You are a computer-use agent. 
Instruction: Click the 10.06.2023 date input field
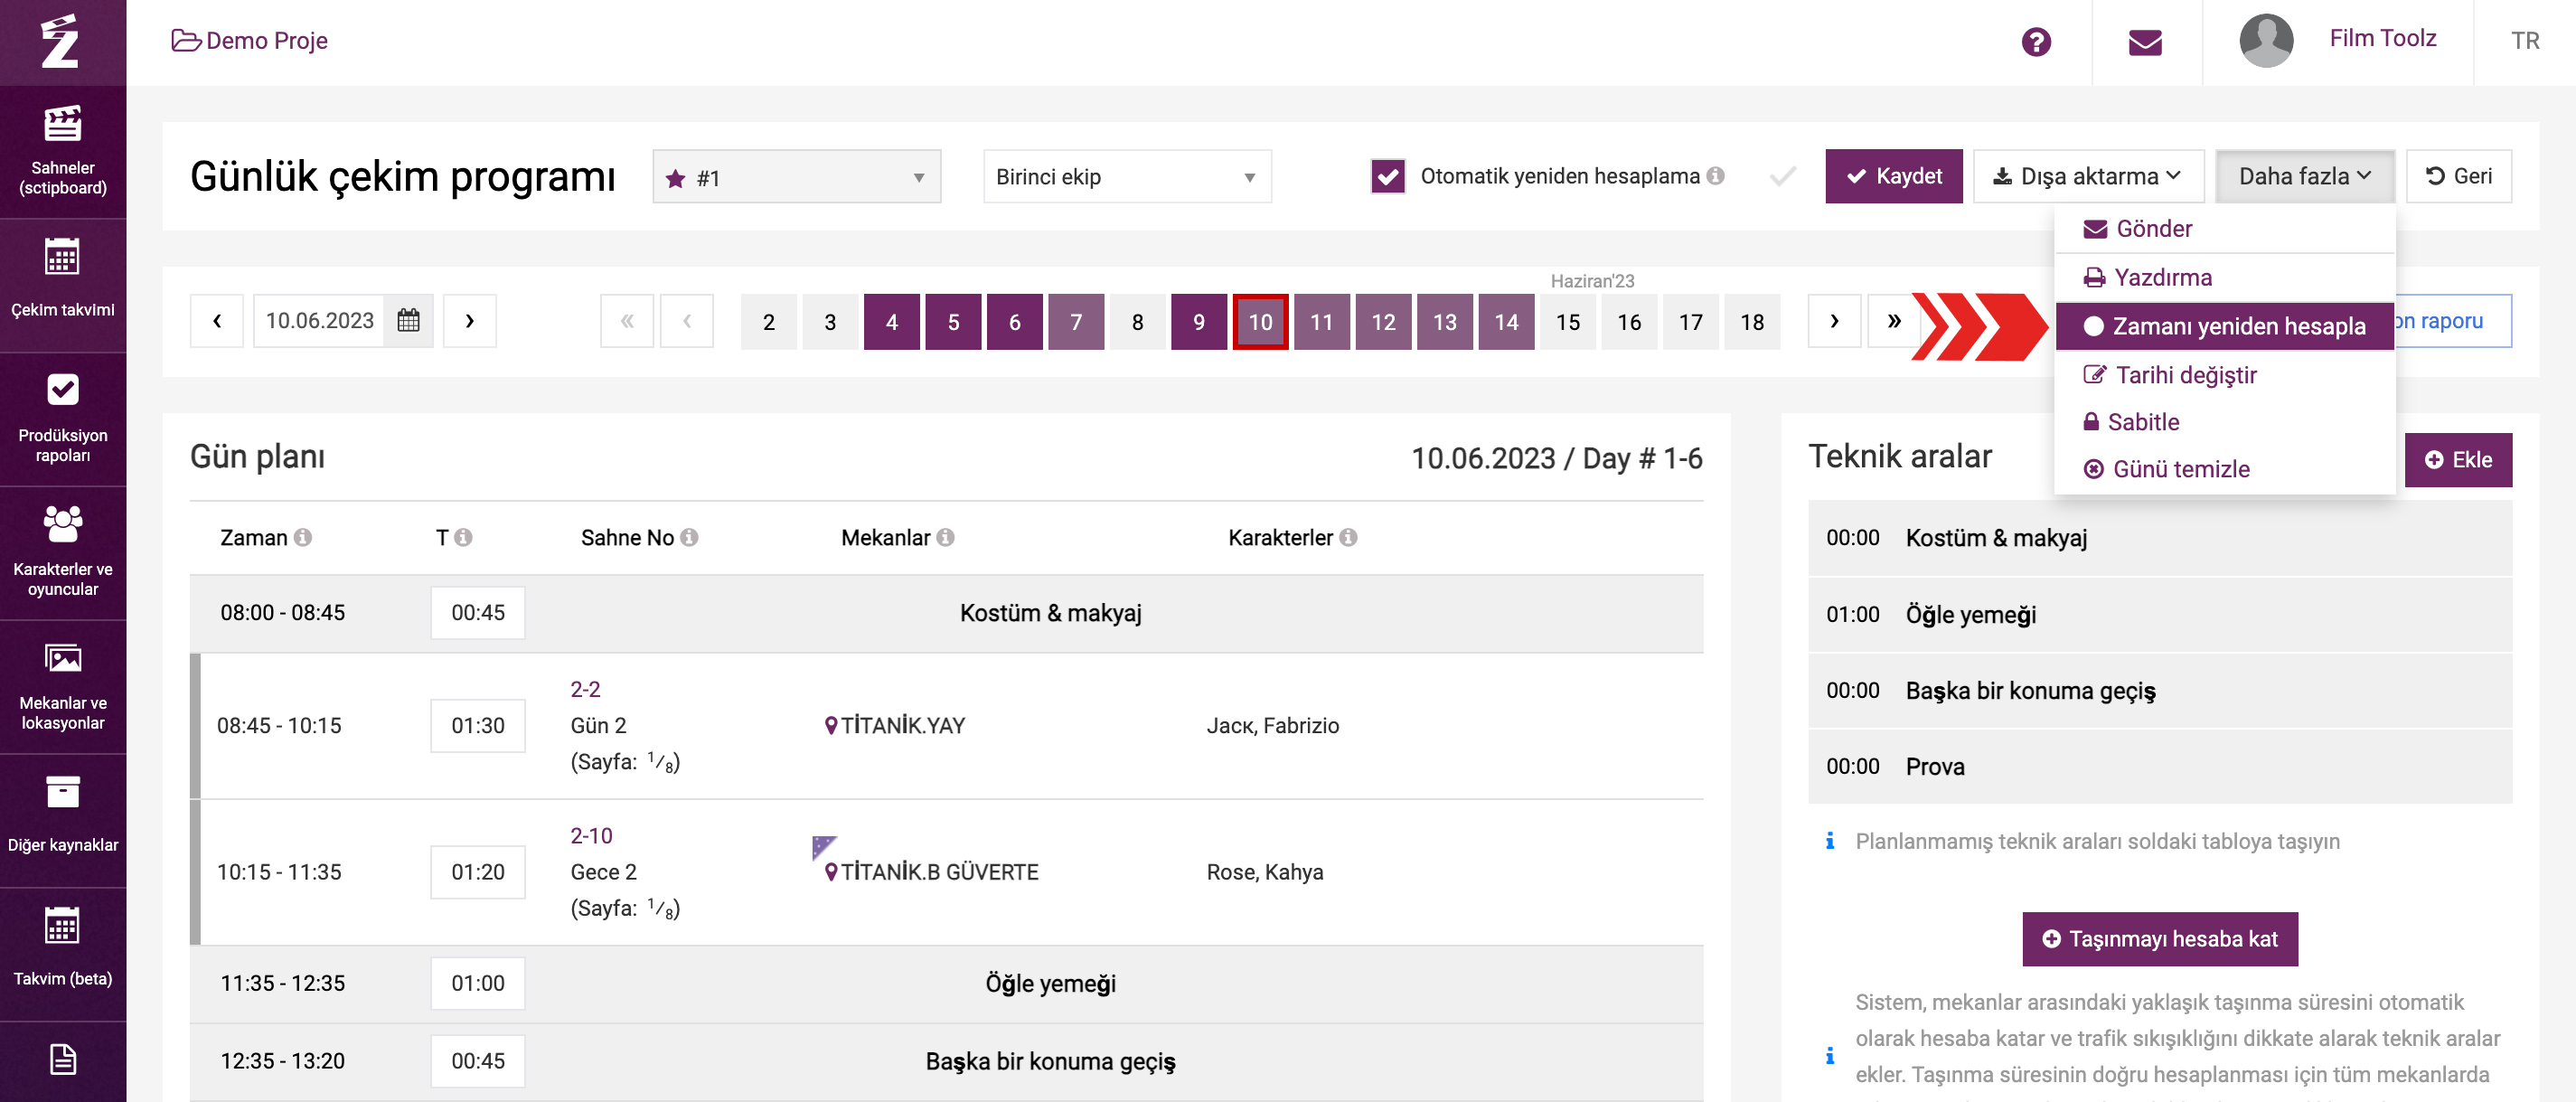pyautogui.click(x=320, y=320)
